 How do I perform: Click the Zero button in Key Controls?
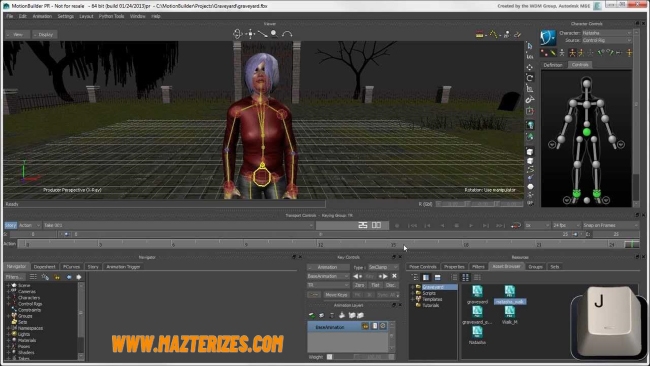pyautogui.click(x=359, y=285)
